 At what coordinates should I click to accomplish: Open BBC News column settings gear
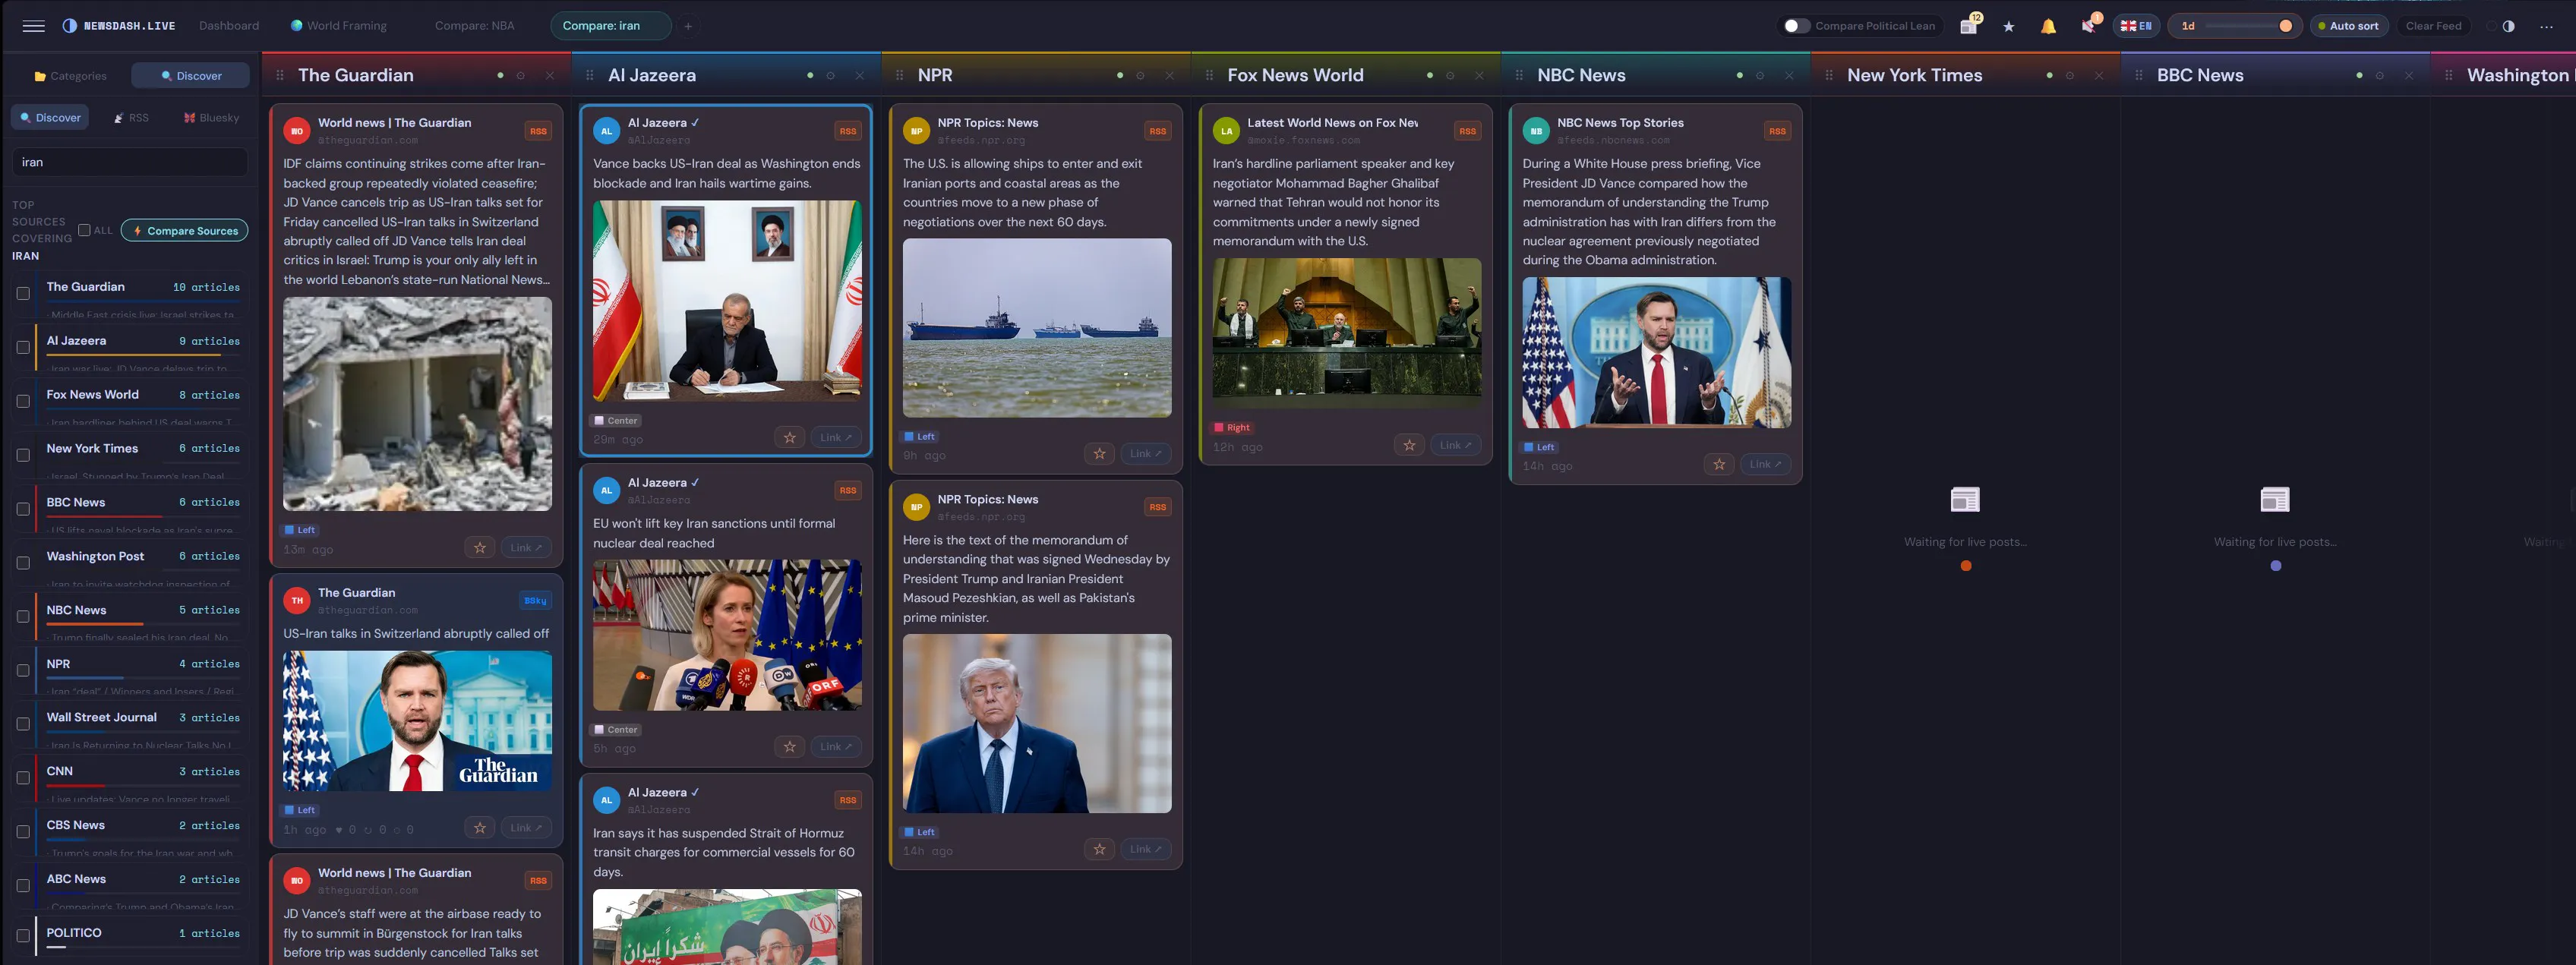click(x=2379, y=75)
